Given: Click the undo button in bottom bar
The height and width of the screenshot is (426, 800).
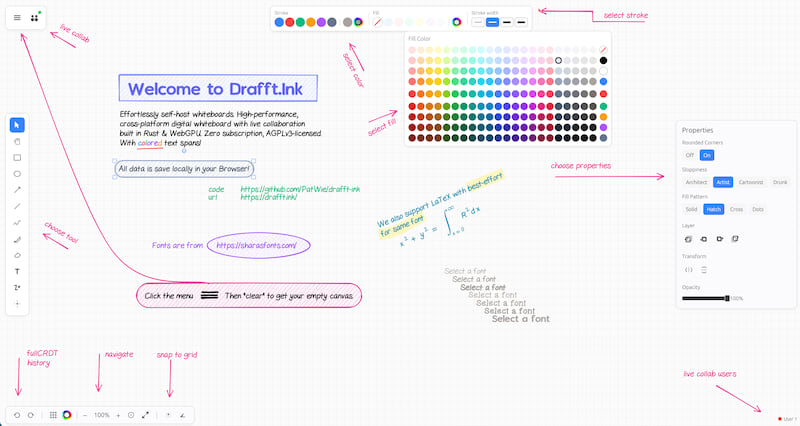Looking at the screenshot, I should point(17,415).
